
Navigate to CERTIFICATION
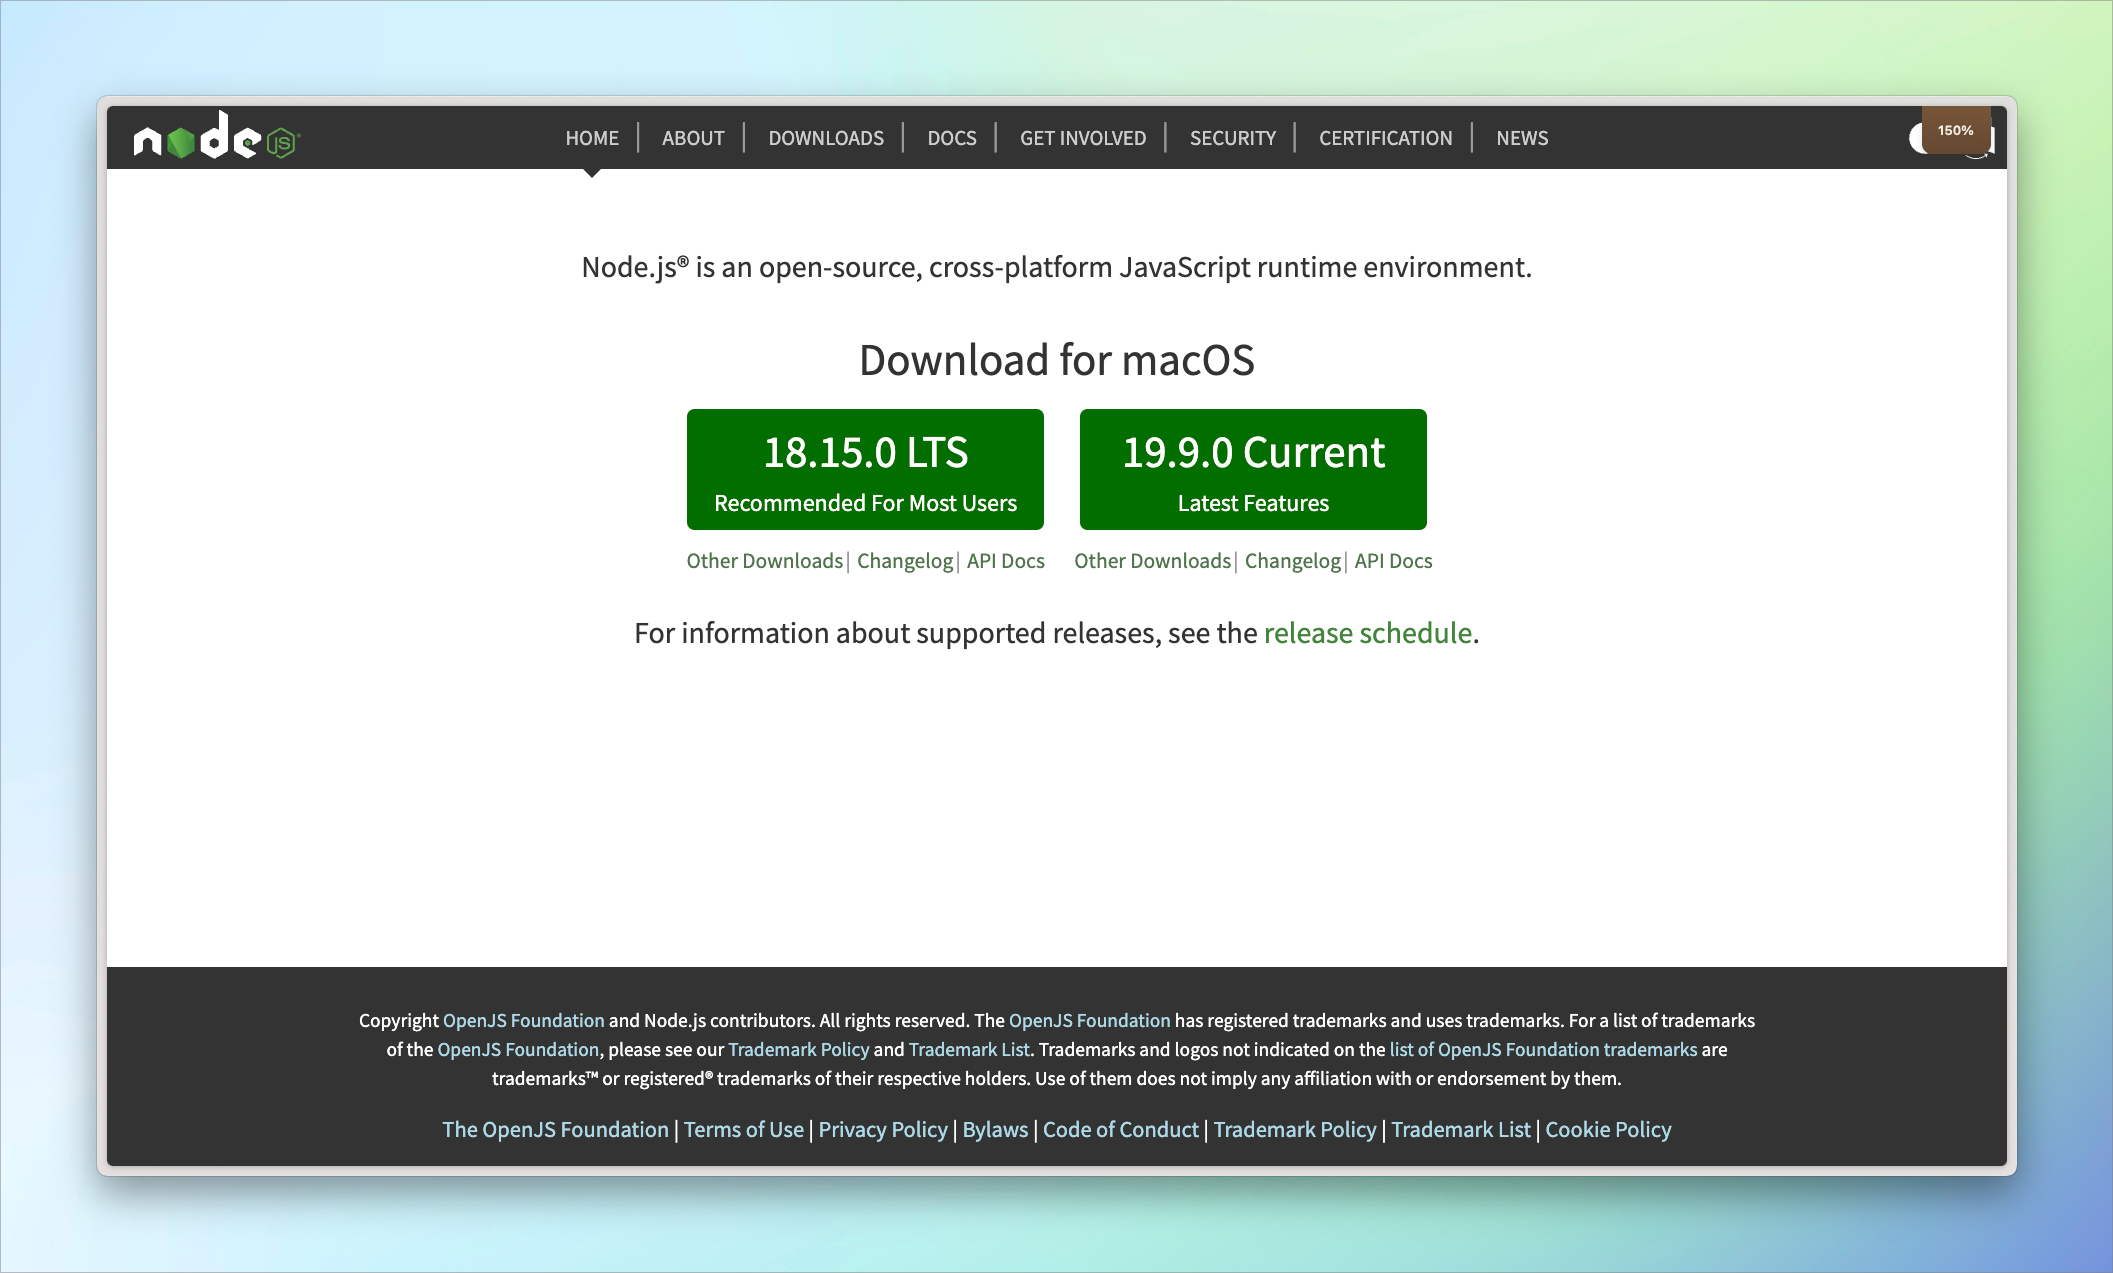(1386, 138)
